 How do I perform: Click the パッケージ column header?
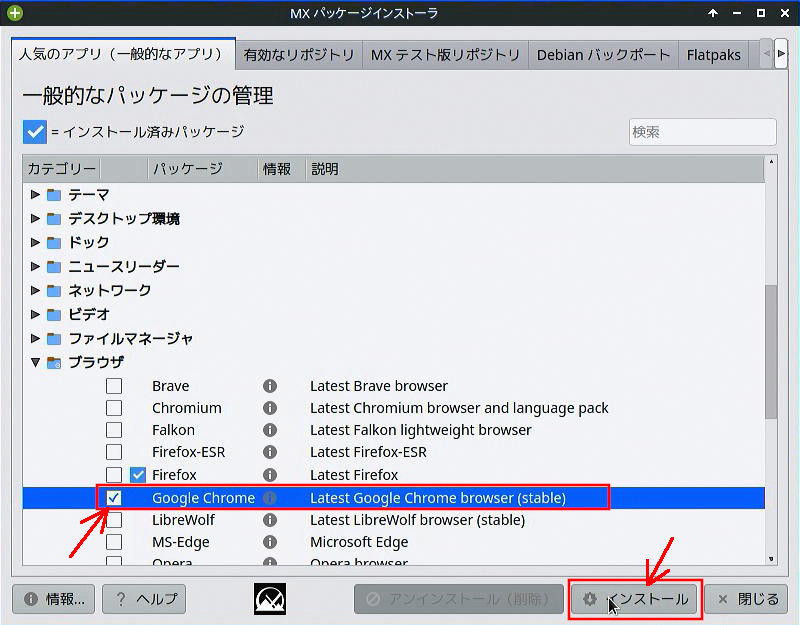(203, 168)
